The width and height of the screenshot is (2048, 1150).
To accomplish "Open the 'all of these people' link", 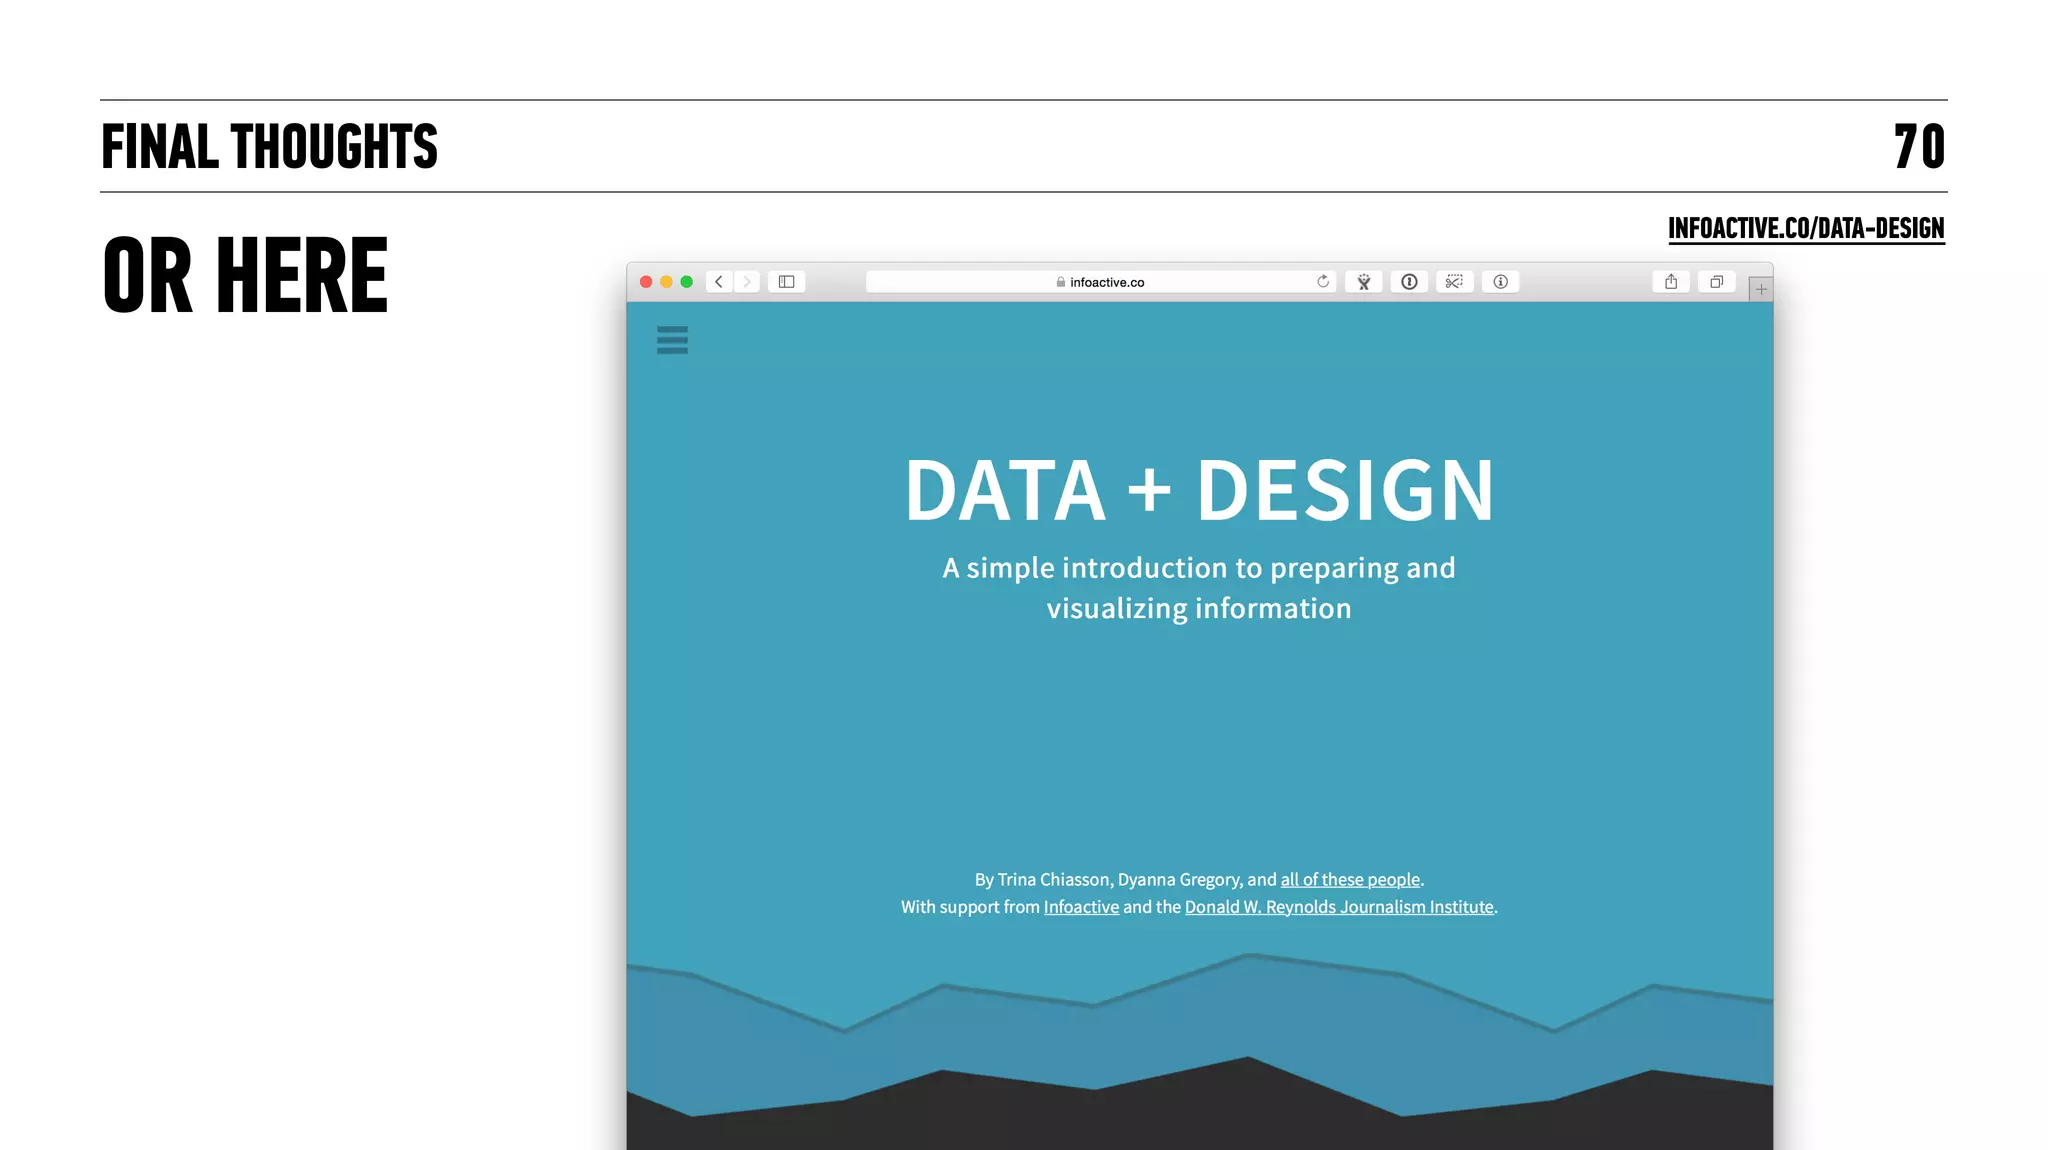I will point(1350,880).
